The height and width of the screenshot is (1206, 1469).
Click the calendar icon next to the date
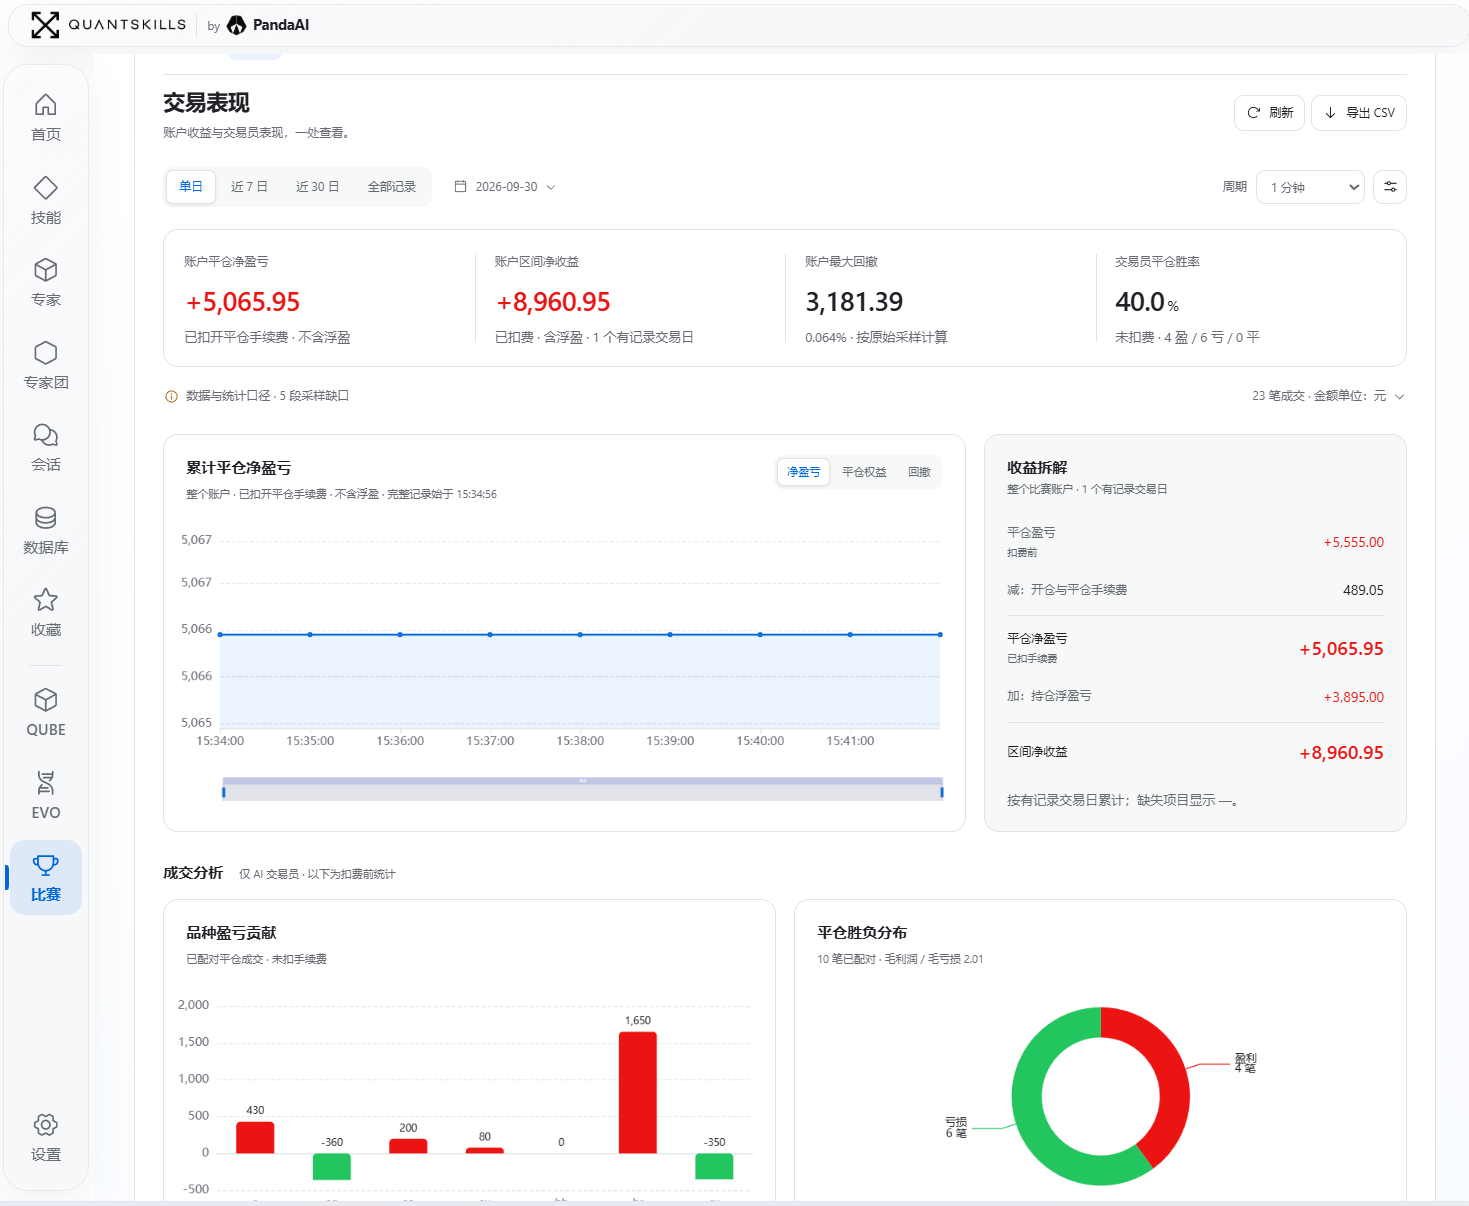coord(461,187)
